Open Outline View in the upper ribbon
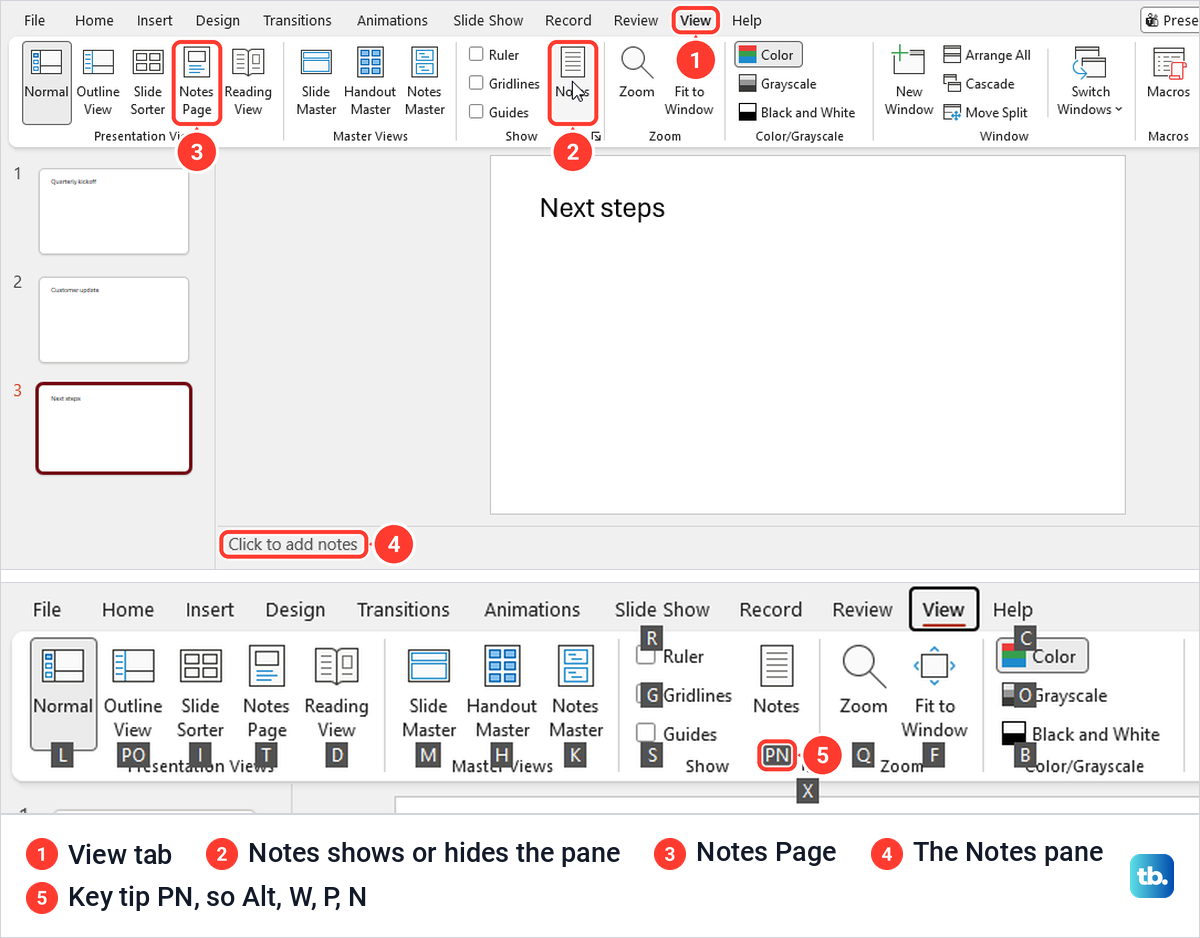Viewport: 1200px width, 938px height. tap(98, 82)
